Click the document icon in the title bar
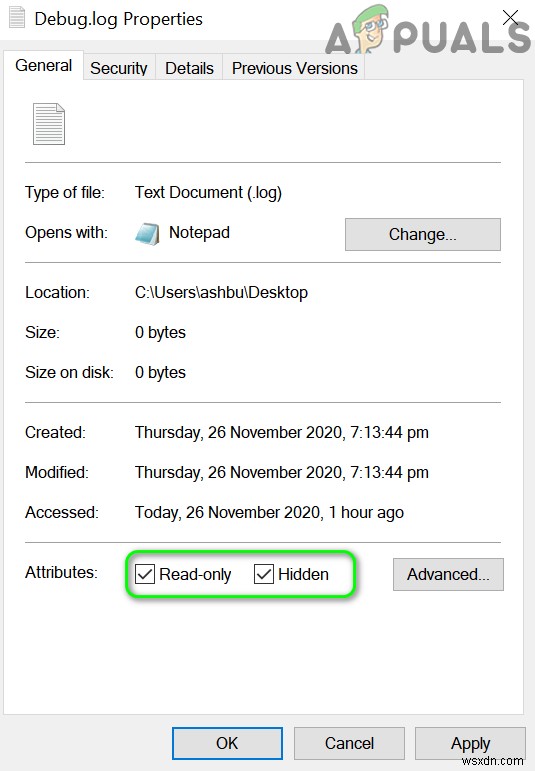The image size is (535, 771). pyautogui.click(x=17, y=18)
